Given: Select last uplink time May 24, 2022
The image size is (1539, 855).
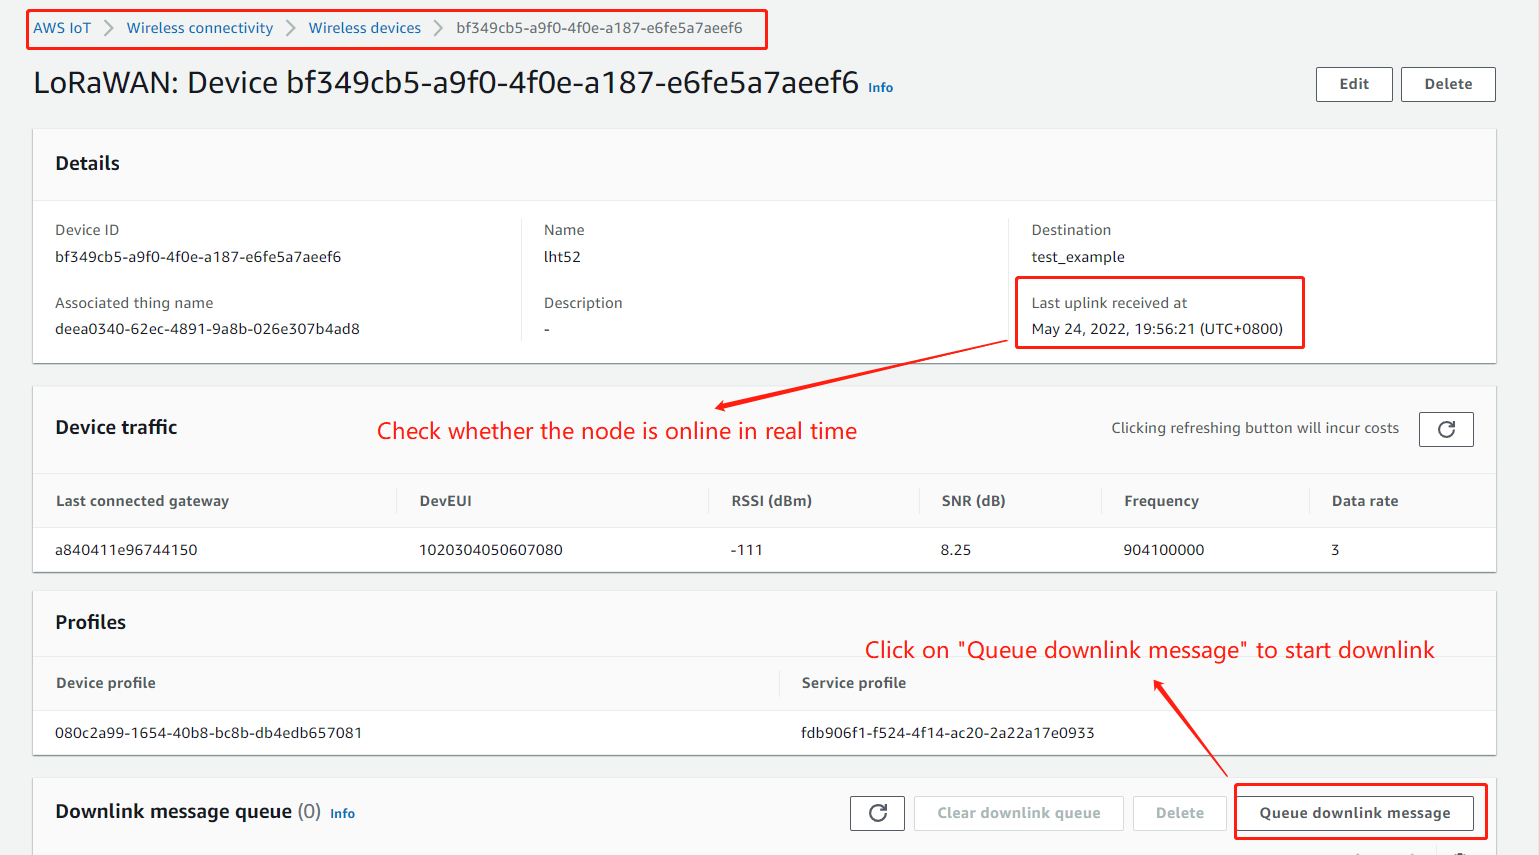Looking at the screenshot, I should [x=1157, y=329].
